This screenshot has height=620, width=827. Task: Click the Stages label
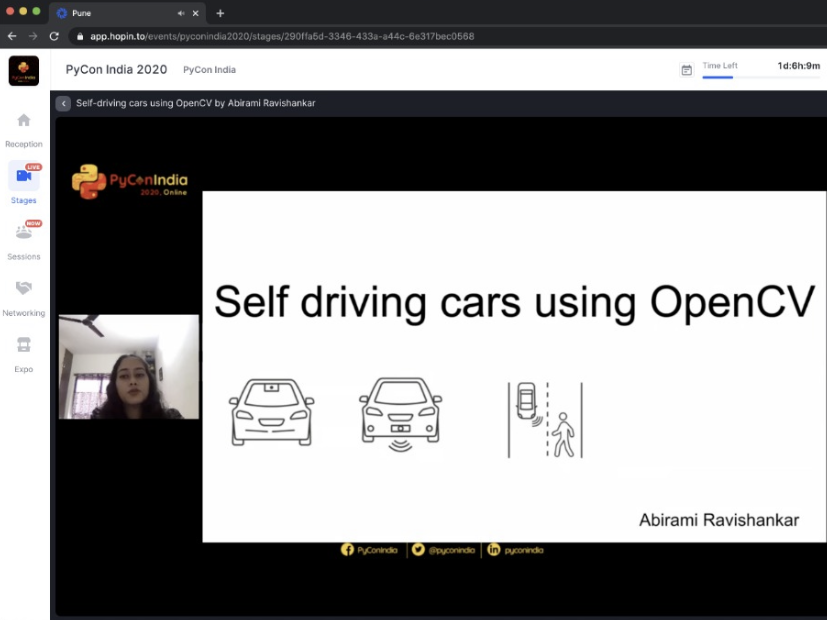click(x=24, y=200)
